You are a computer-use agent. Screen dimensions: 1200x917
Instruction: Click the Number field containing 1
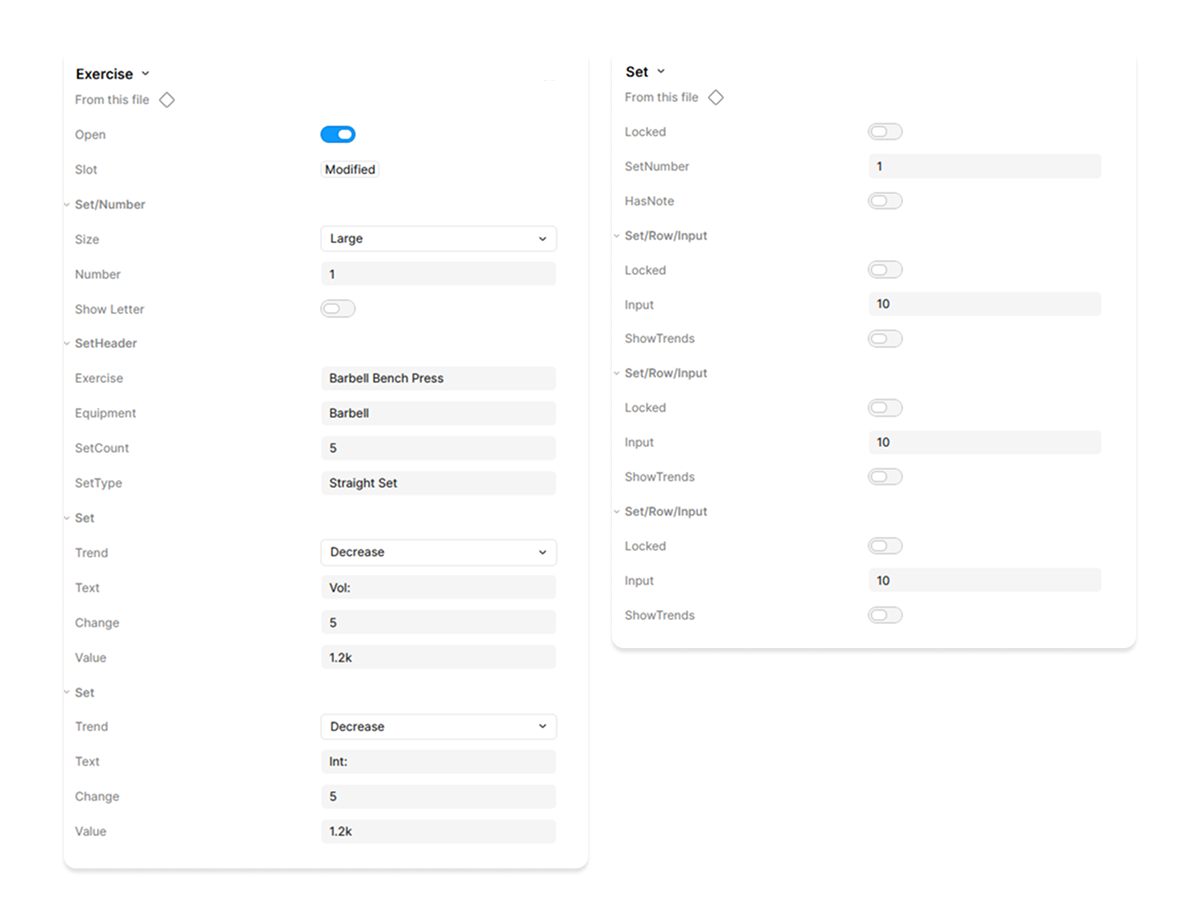438,274
